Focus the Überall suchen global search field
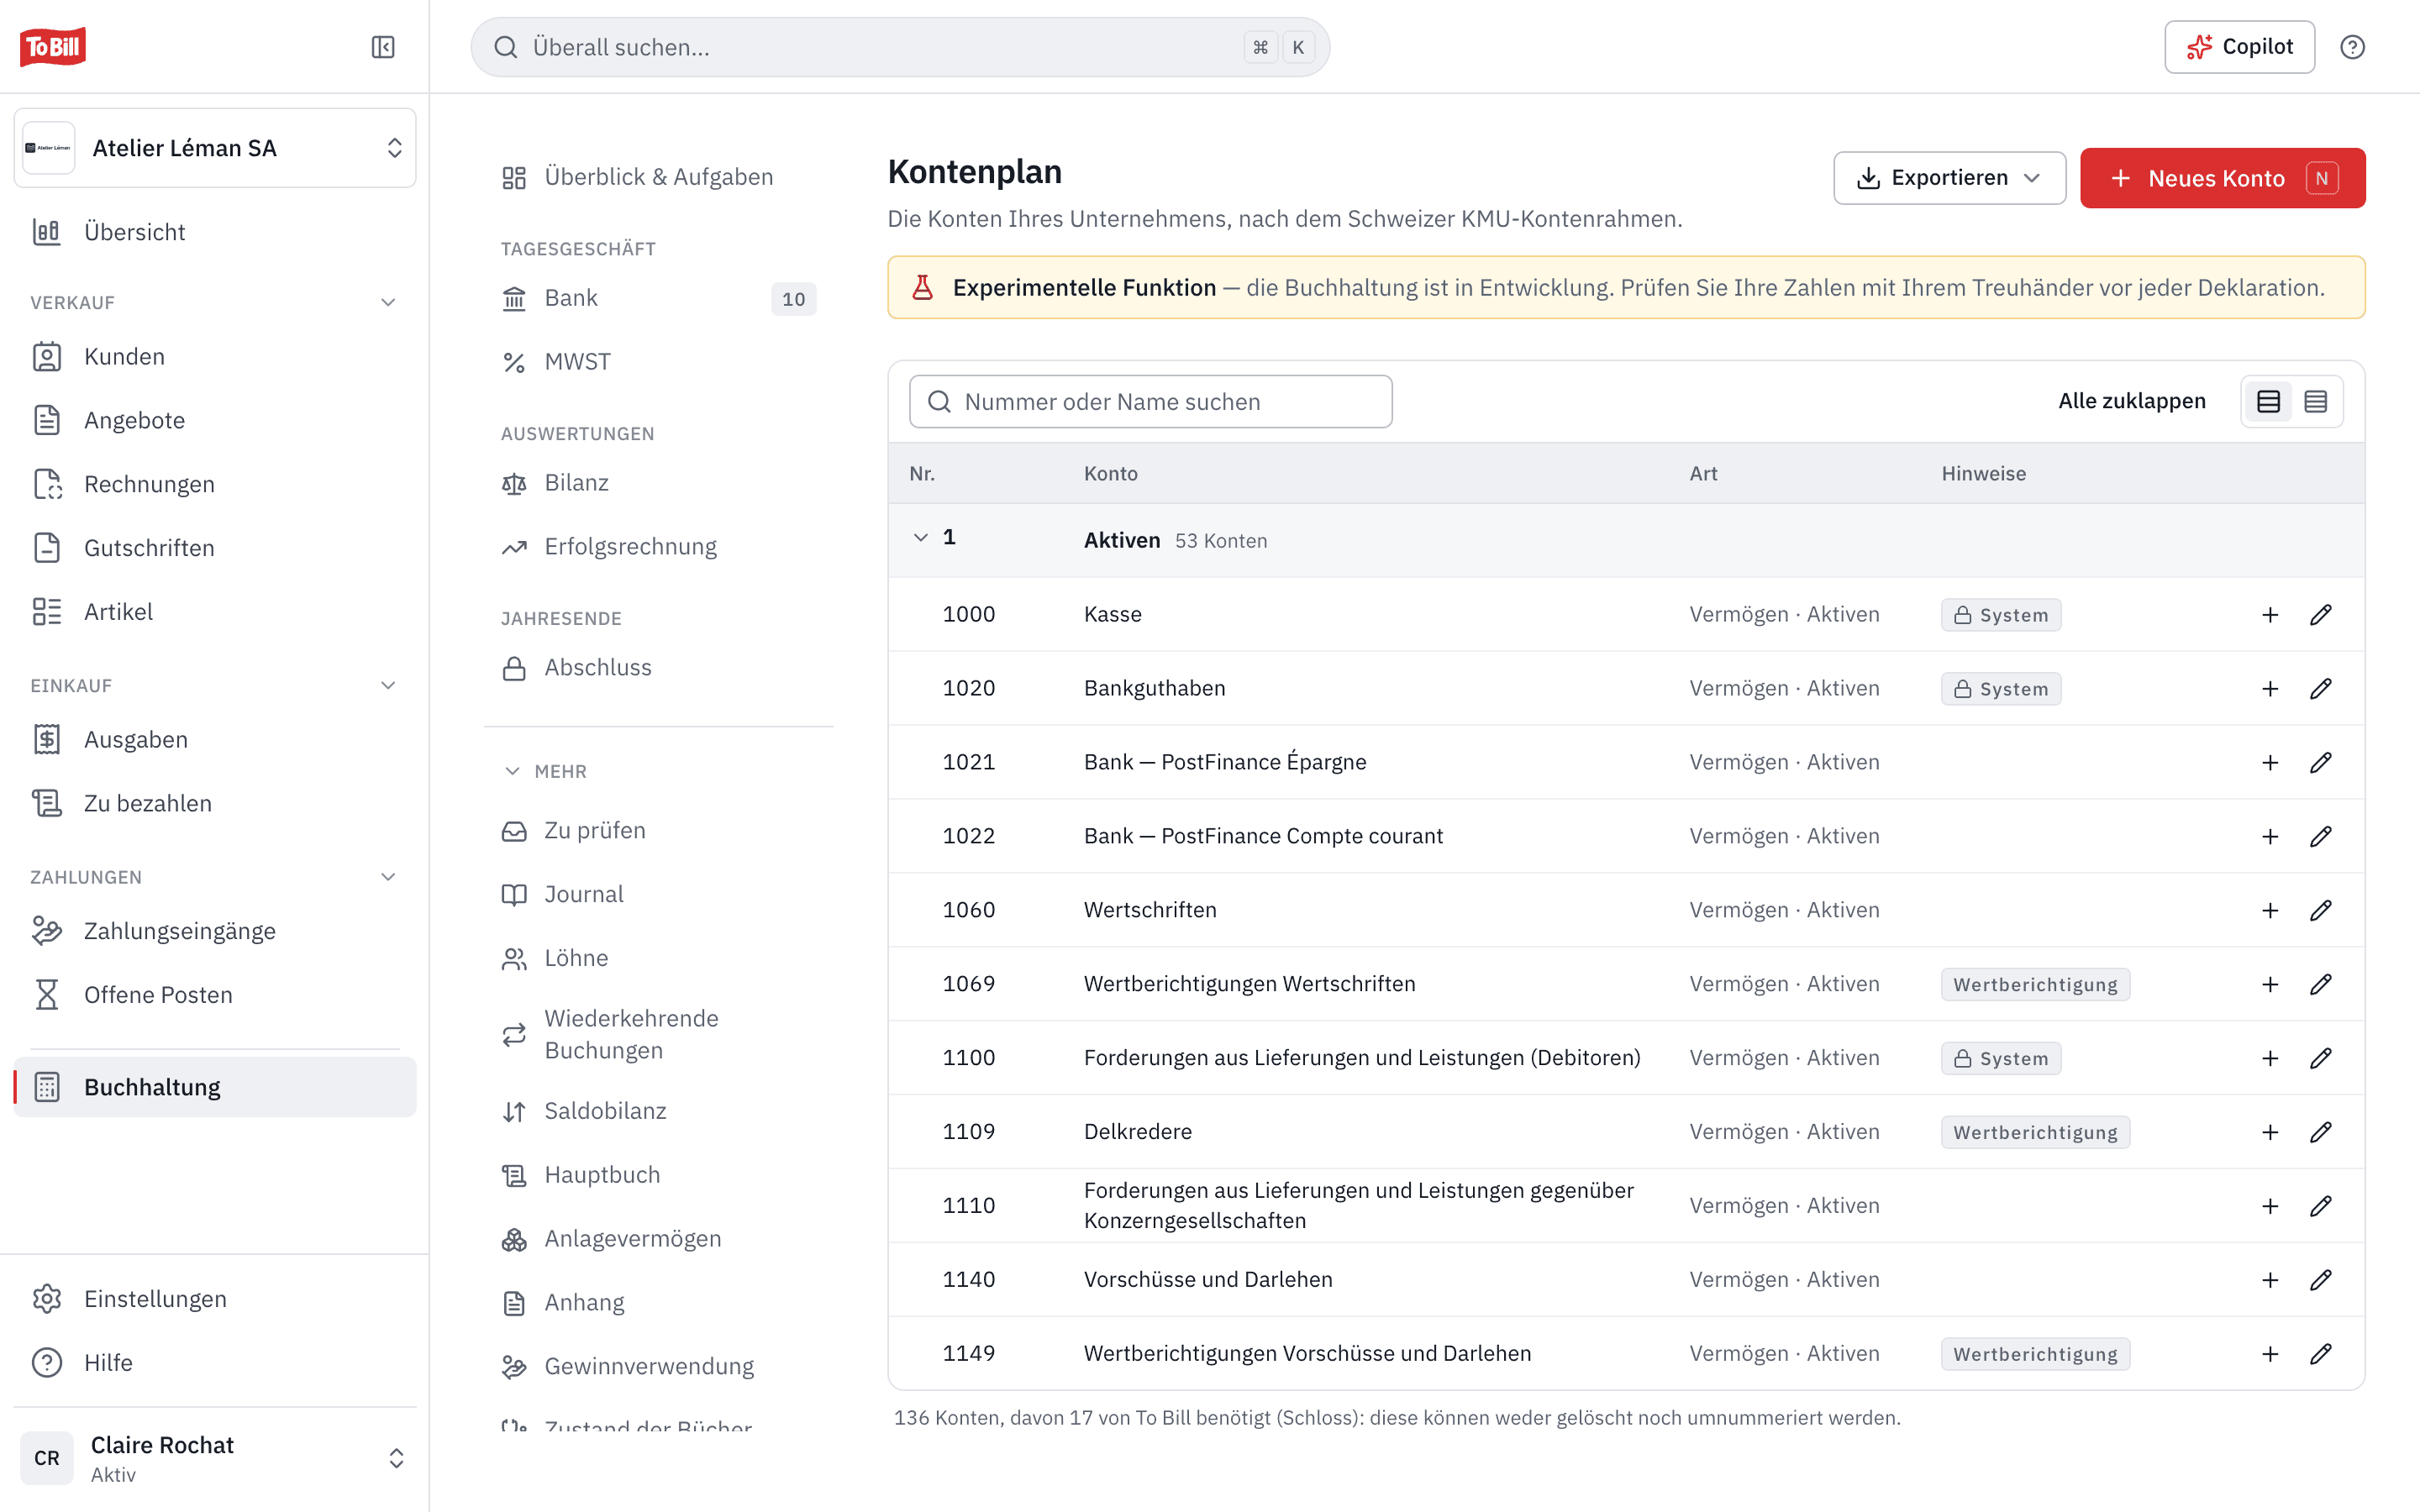Screen dimensions: 2420x1512 point(900,47)
